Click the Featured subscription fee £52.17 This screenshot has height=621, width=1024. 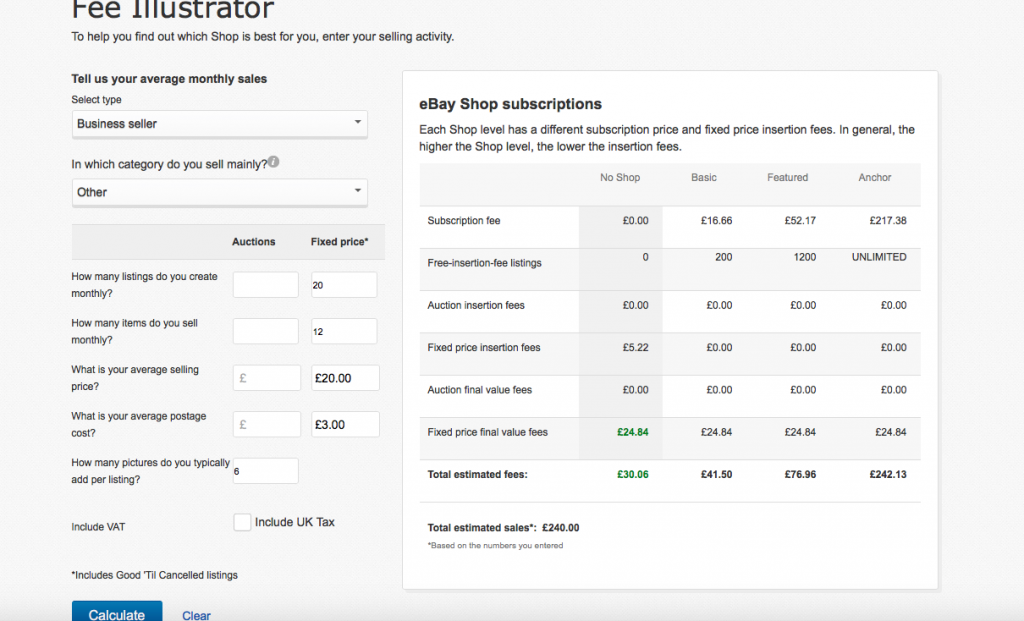pos(800,221)
